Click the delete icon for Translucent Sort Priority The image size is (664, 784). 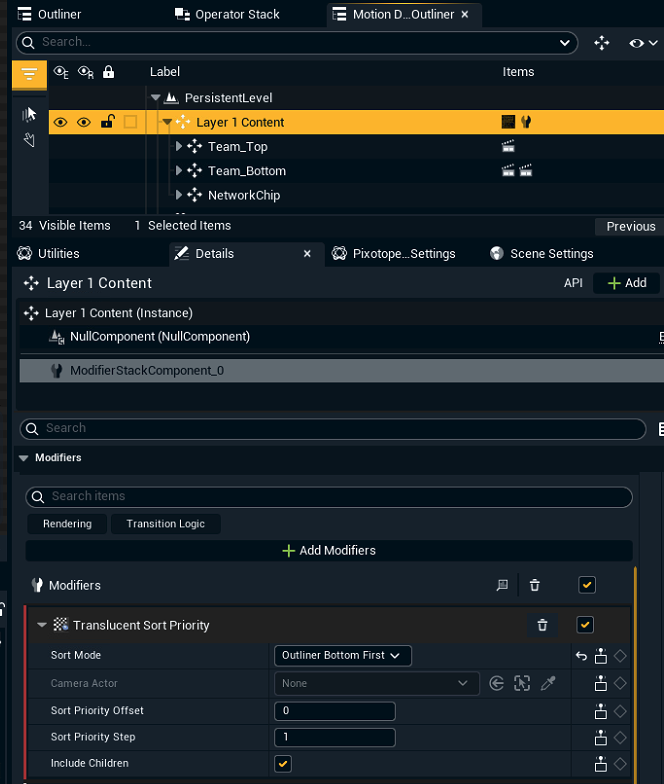(542, 625)
